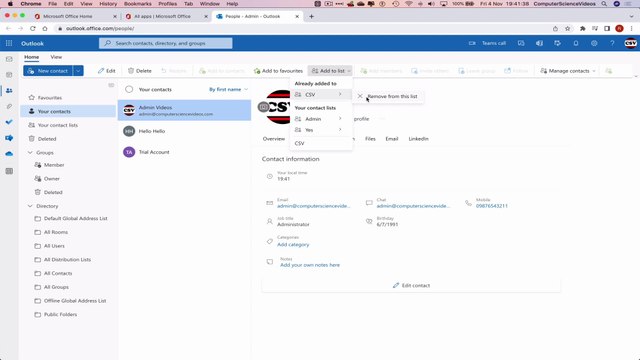Open the notifications bell

click(576, 43)
